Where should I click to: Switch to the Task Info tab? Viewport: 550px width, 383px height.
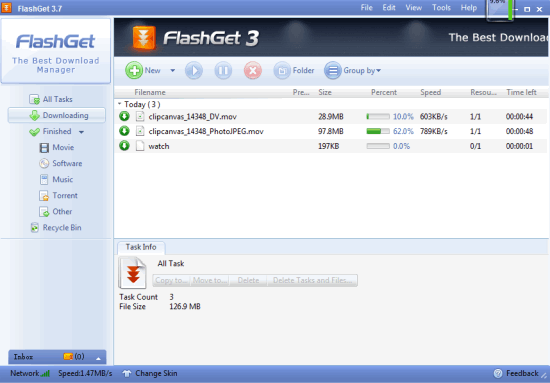point(141,247)
